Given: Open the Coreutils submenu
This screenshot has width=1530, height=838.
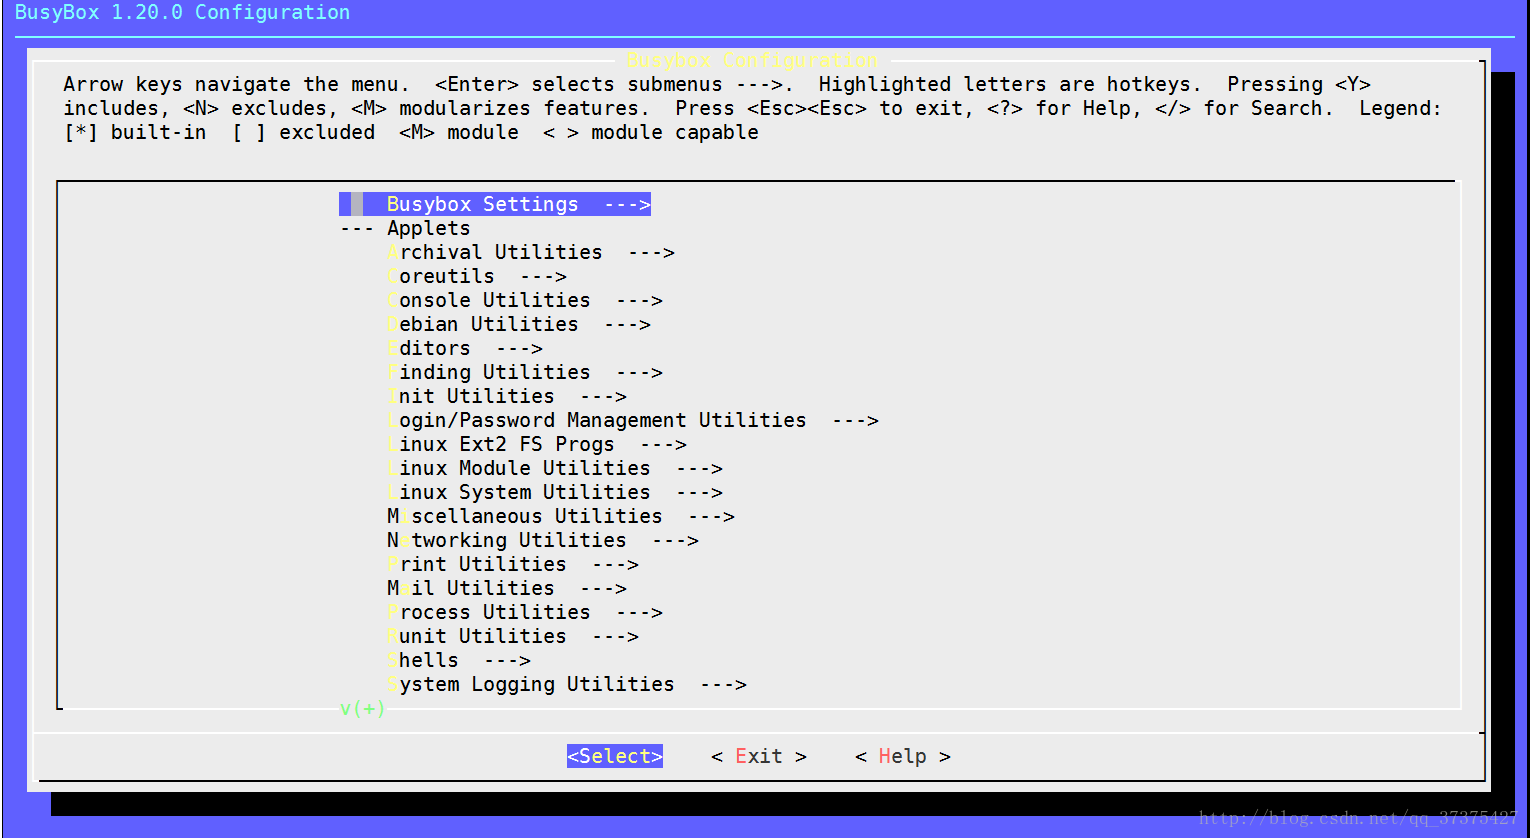Looking at the screenshot, I should pos(477,276).
